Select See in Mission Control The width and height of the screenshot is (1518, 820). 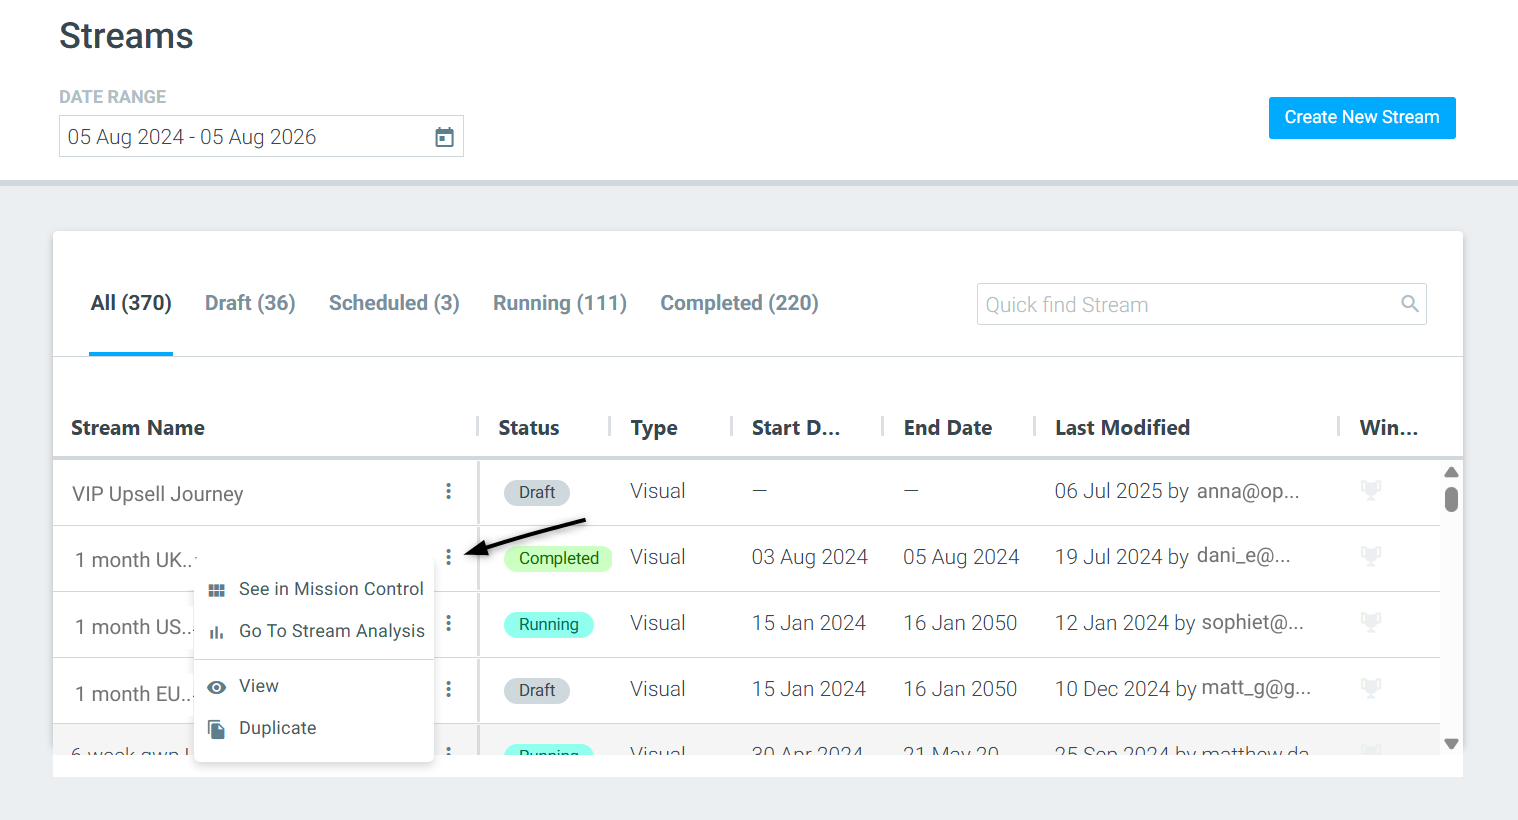(314, 589)
